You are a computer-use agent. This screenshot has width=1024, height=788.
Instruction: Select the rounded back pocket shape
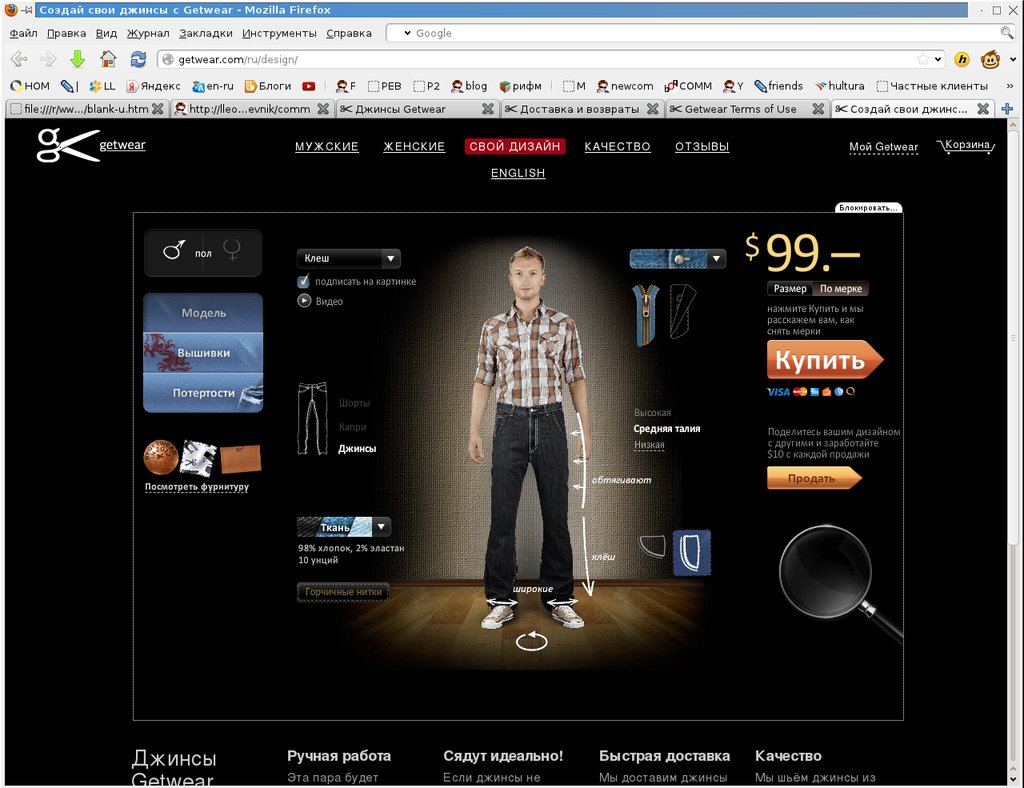click(651, 545)
